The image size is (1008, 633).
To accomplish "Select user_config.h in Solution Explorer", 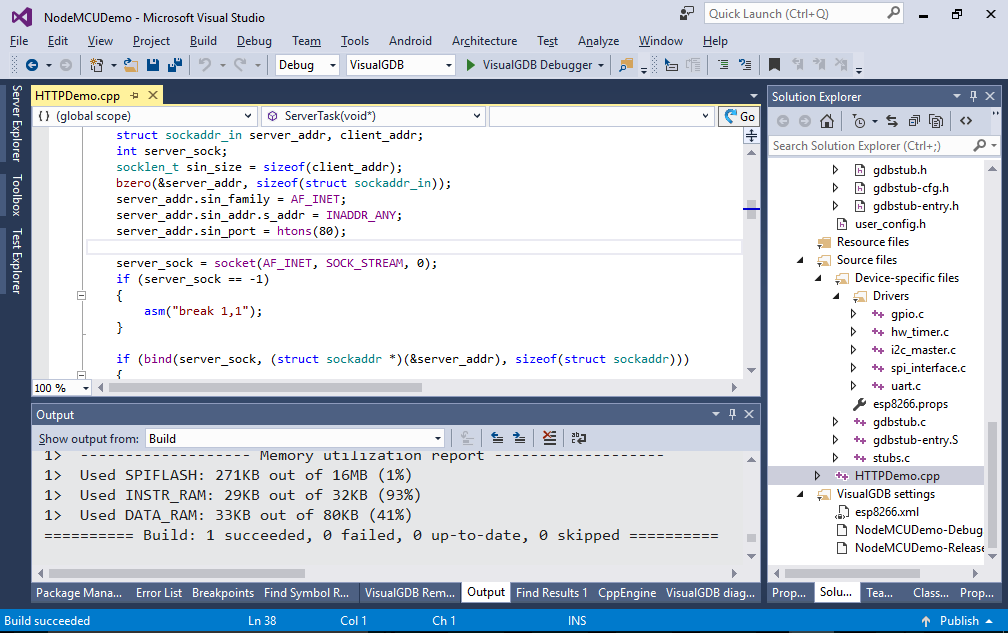I will pyautogui.click(x=890, y=224).
